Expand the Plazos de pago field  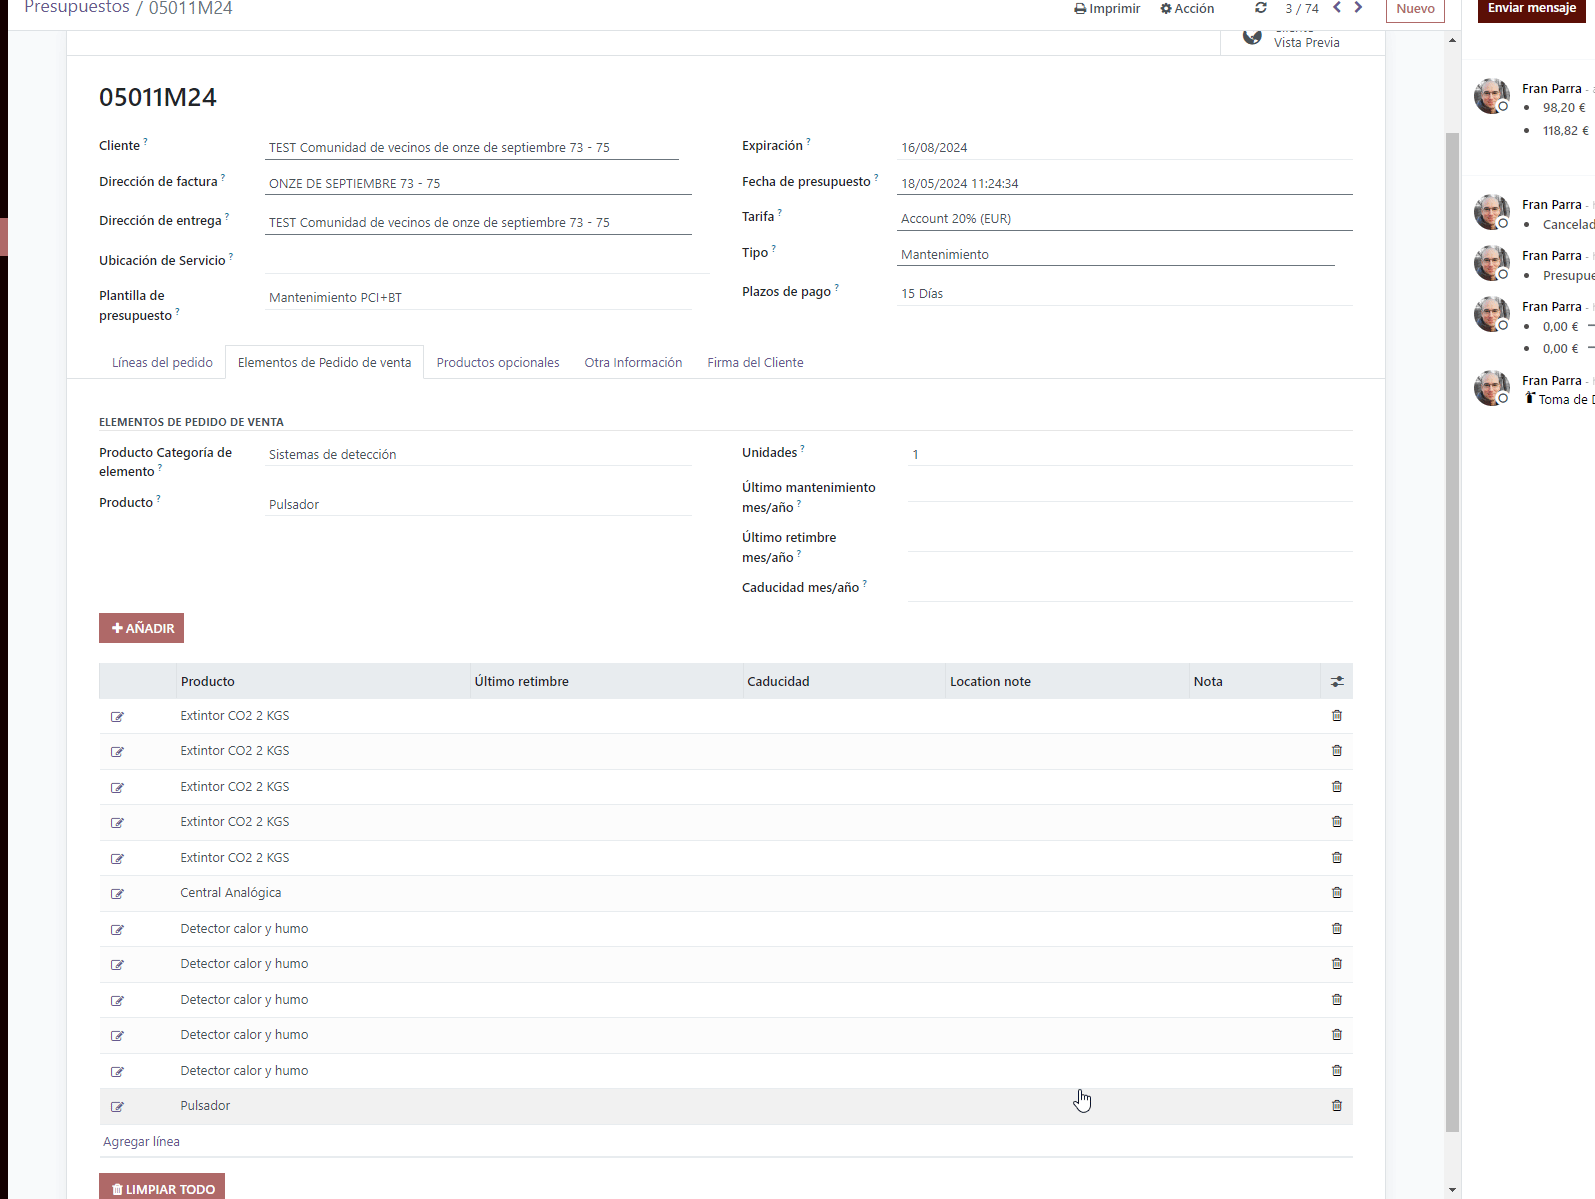coord(1124,294)
